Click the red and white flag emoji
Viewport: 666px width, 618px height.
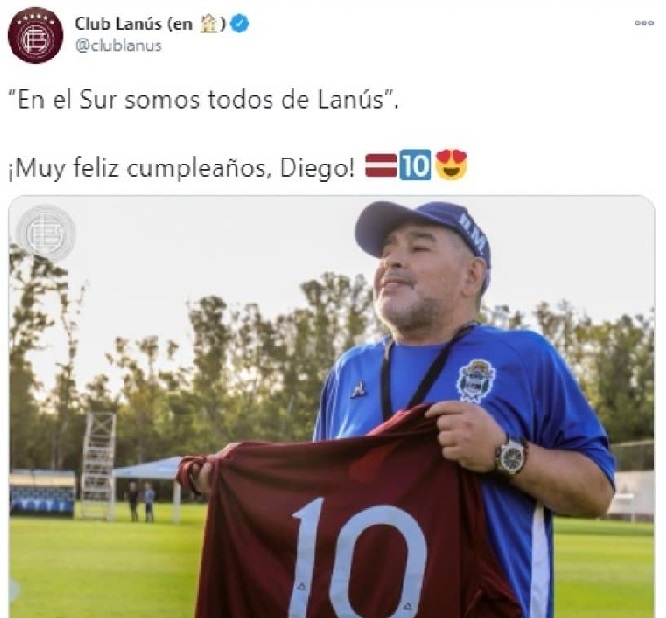(381, 166)
